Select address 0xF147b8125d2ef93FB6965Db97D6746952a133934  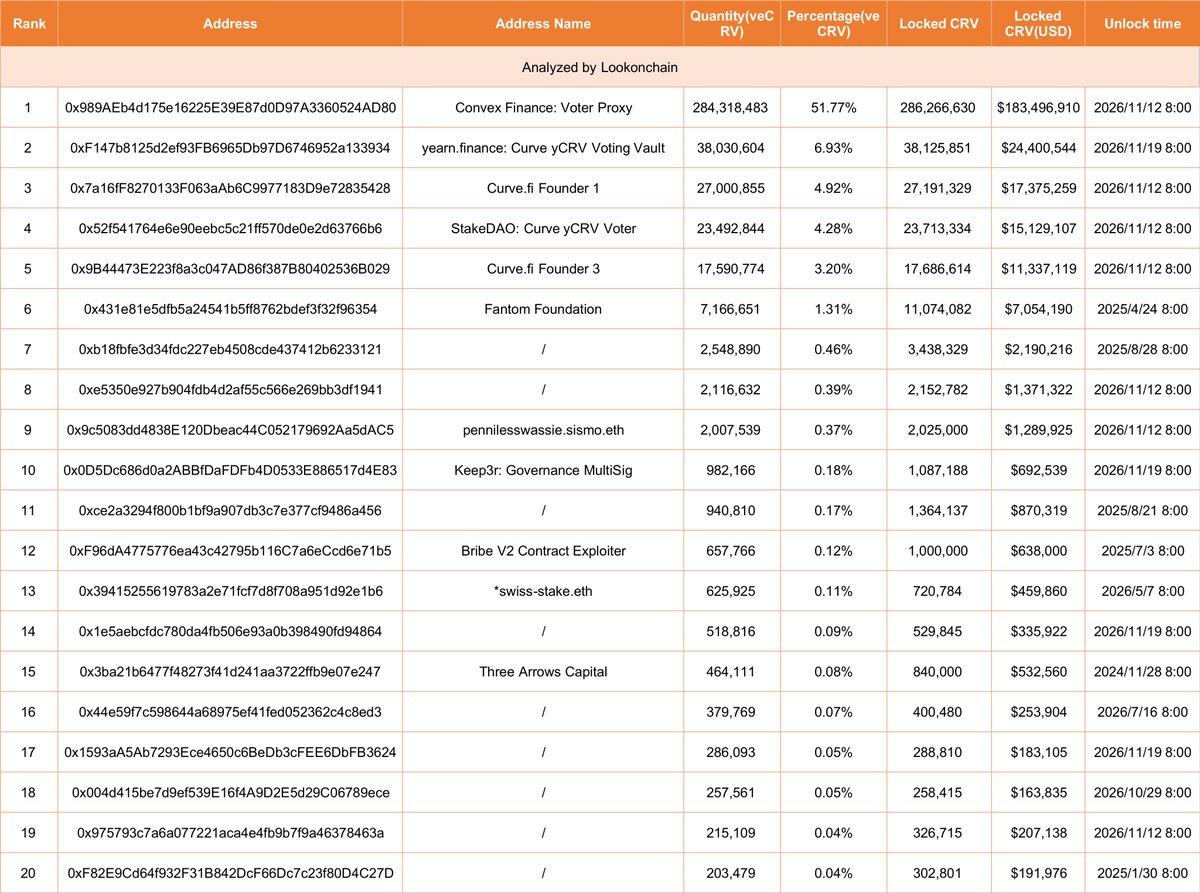pos(230,148)
